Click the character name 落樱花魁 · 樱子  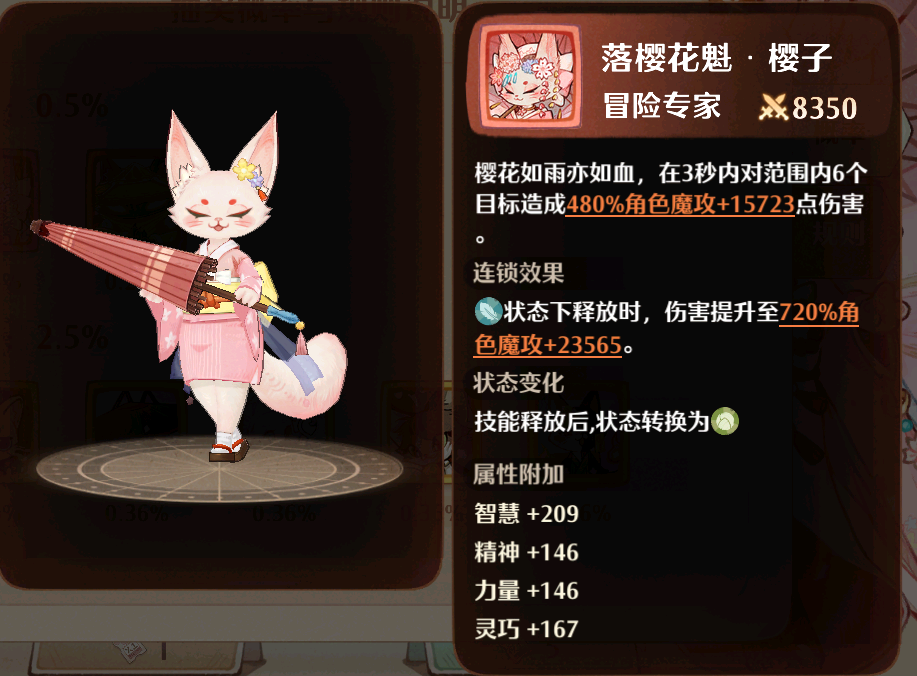716,58
